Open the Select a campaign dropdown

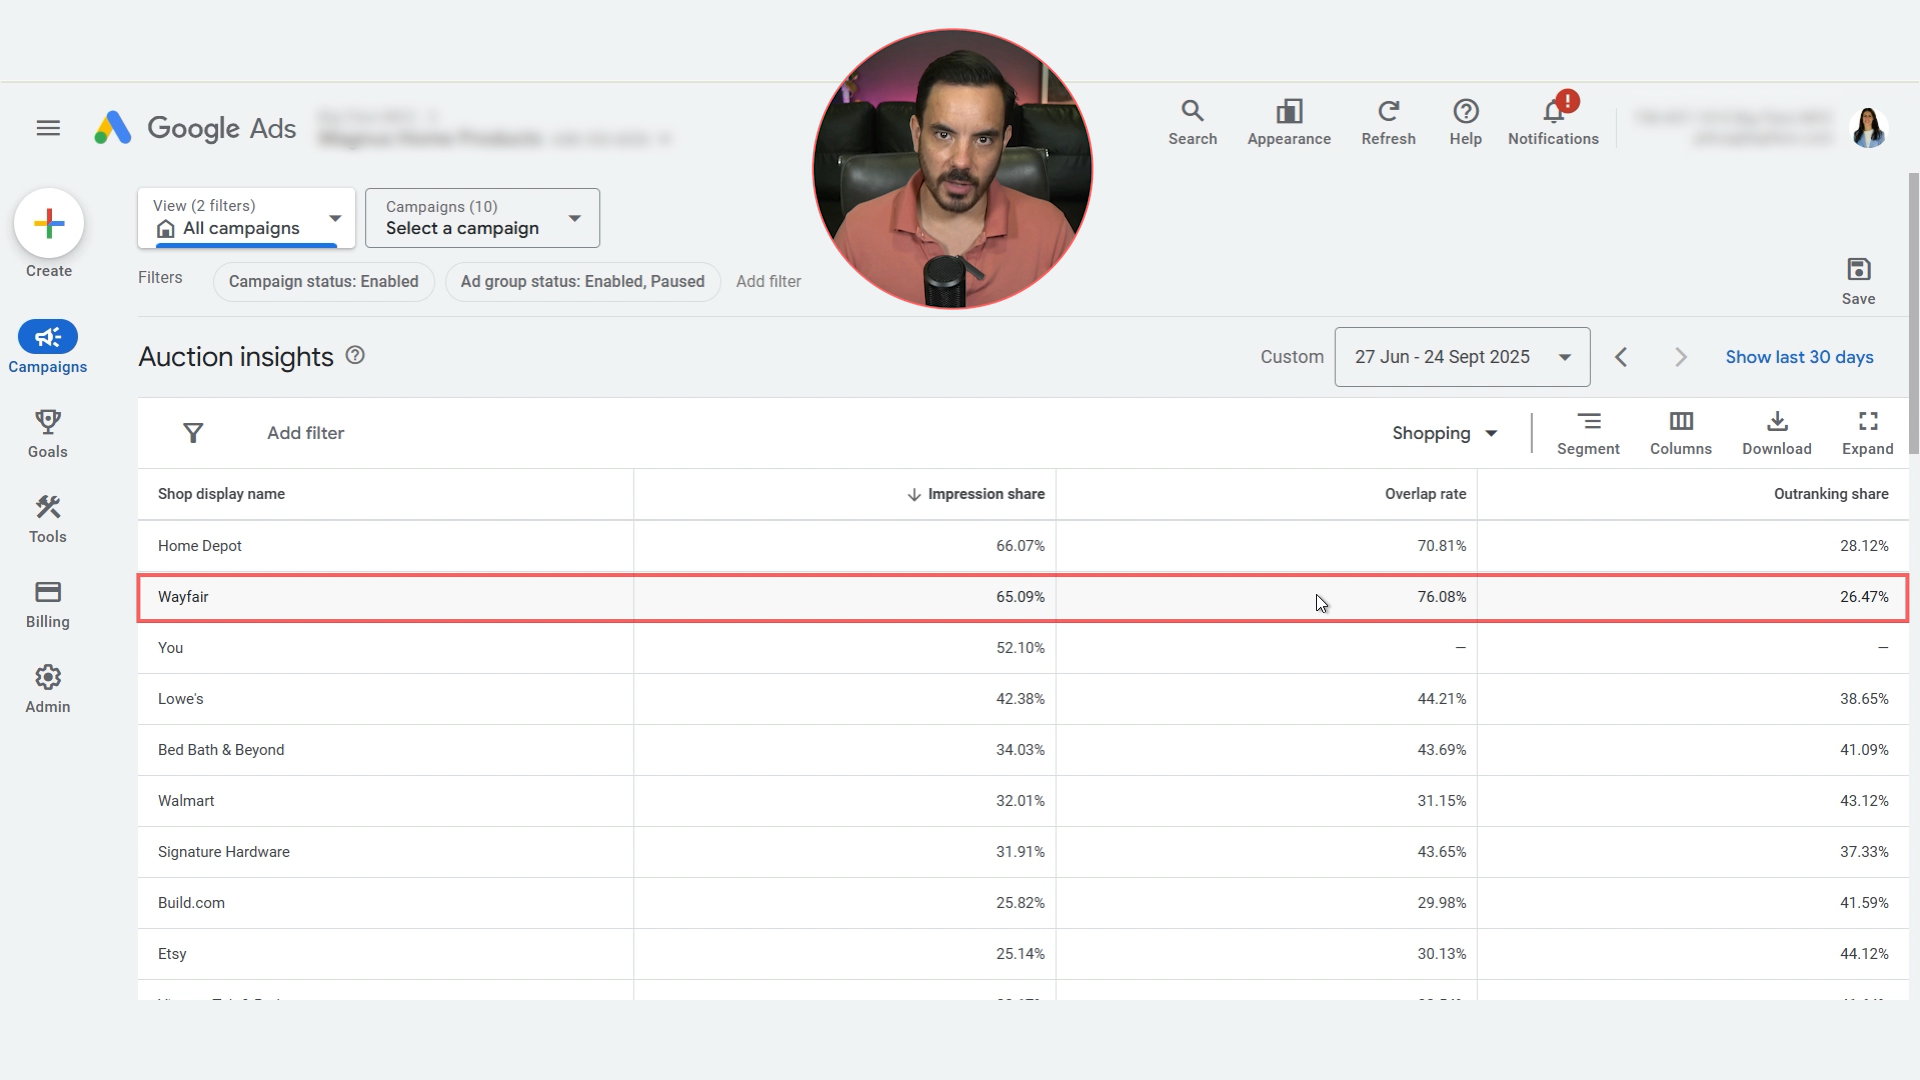(482, 218)
